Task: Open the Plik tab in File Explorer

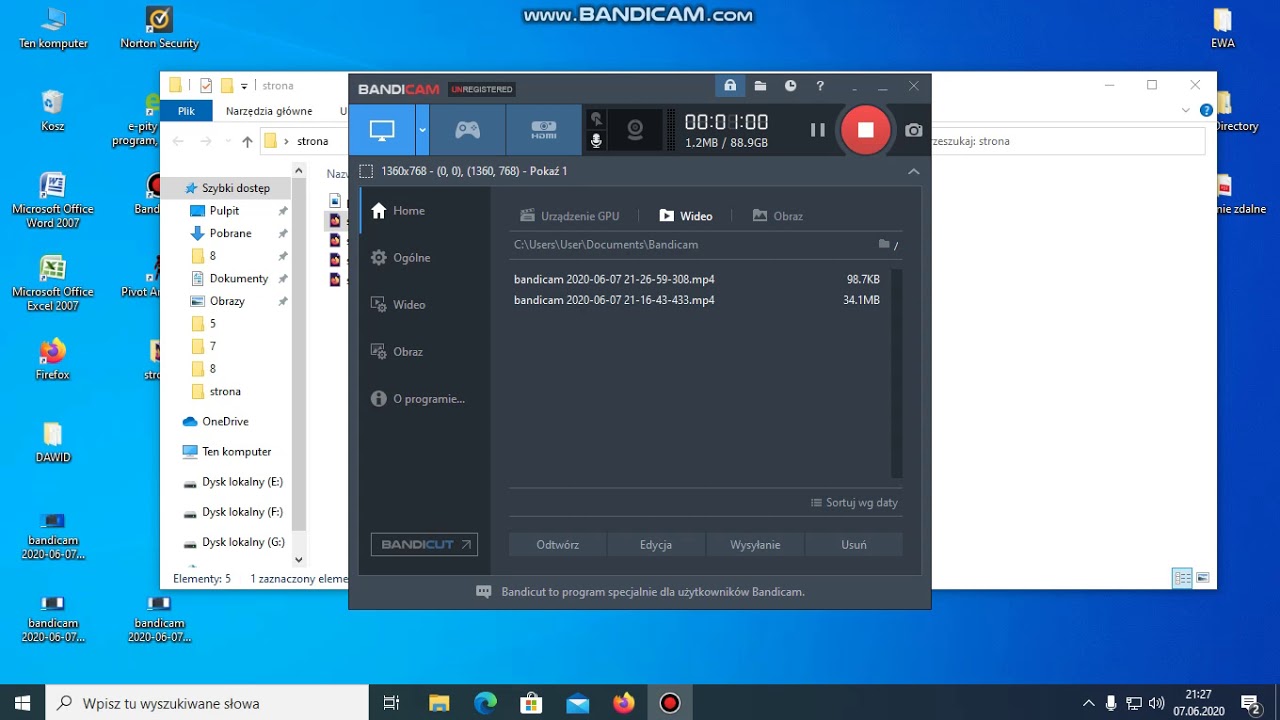Action: (186, 111)
